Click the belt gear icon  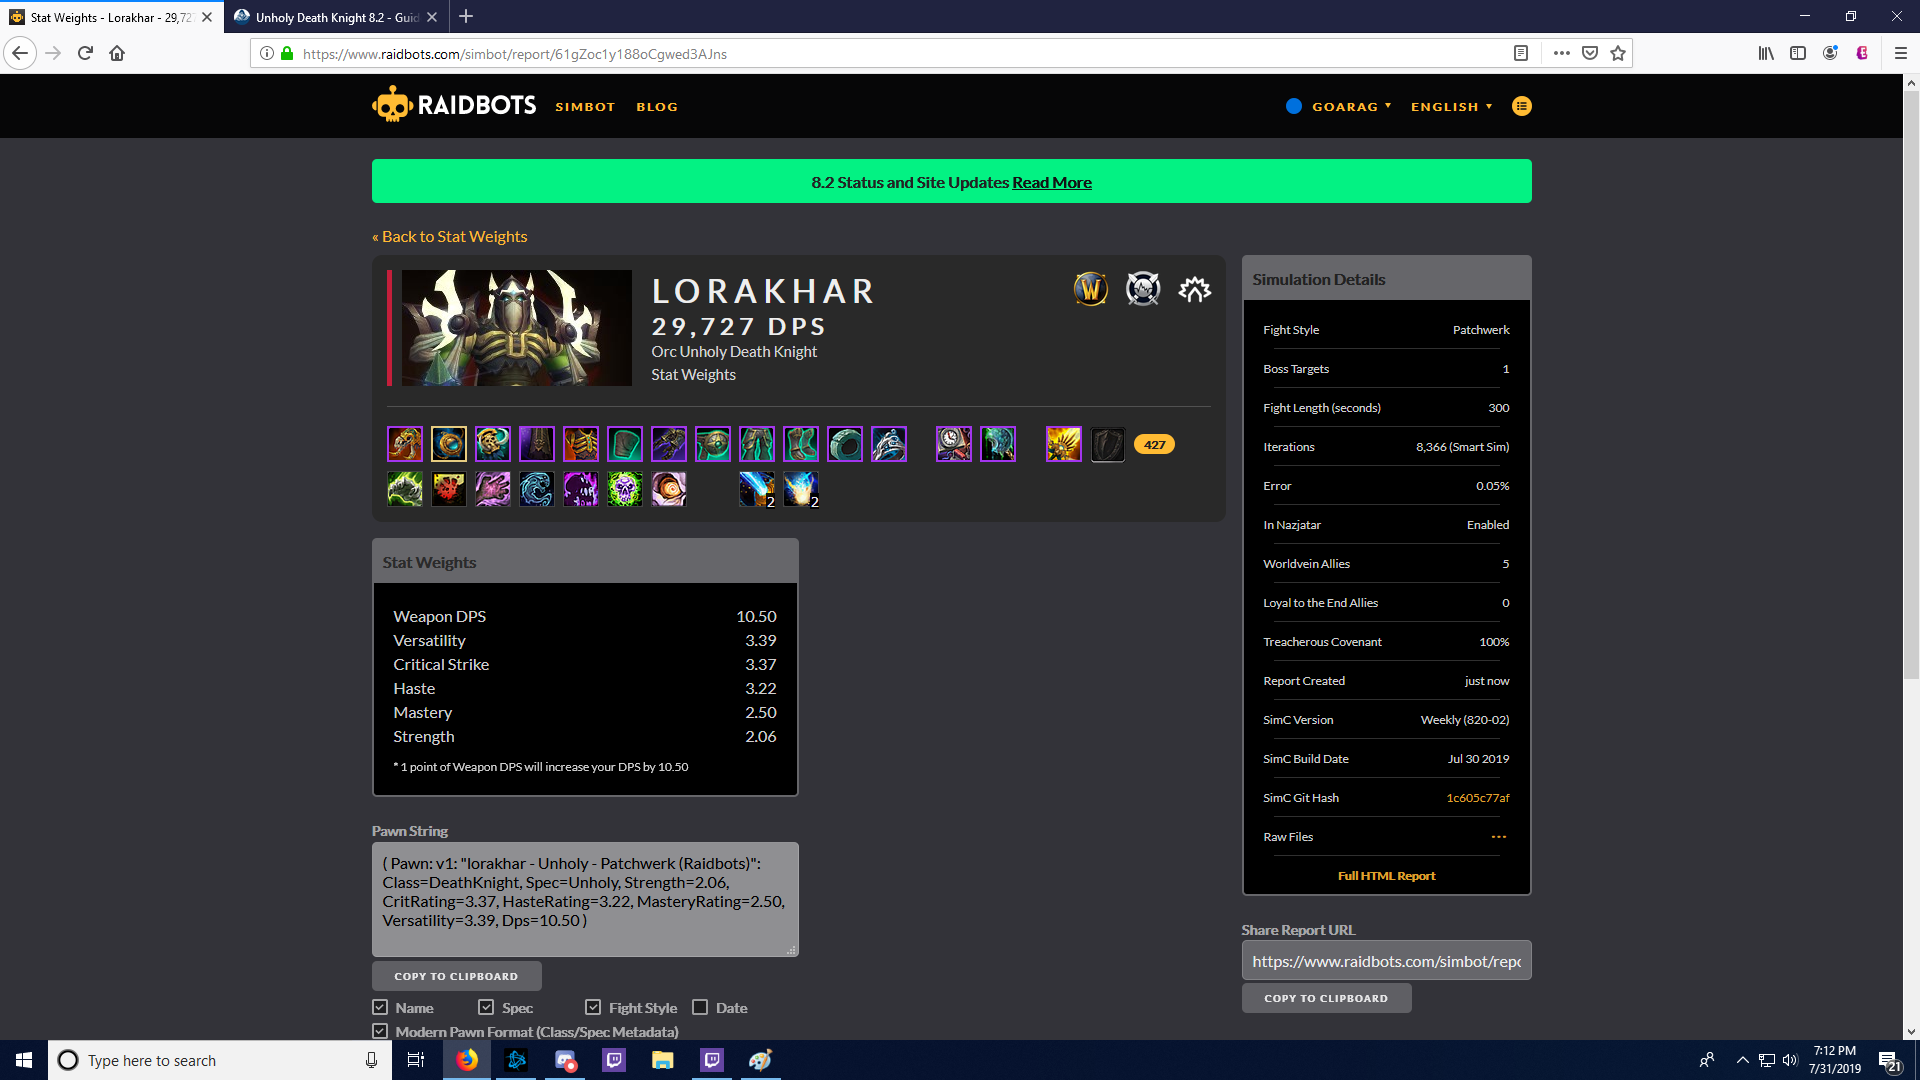tap(713, 444)
